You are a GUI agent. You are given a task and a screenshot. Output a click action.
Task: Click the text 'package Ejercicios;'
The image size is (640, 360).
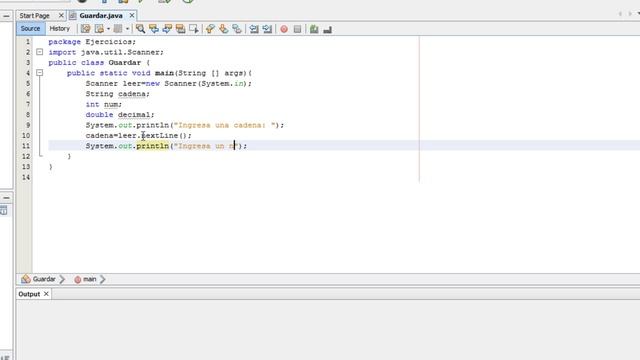tap(92, 42)
